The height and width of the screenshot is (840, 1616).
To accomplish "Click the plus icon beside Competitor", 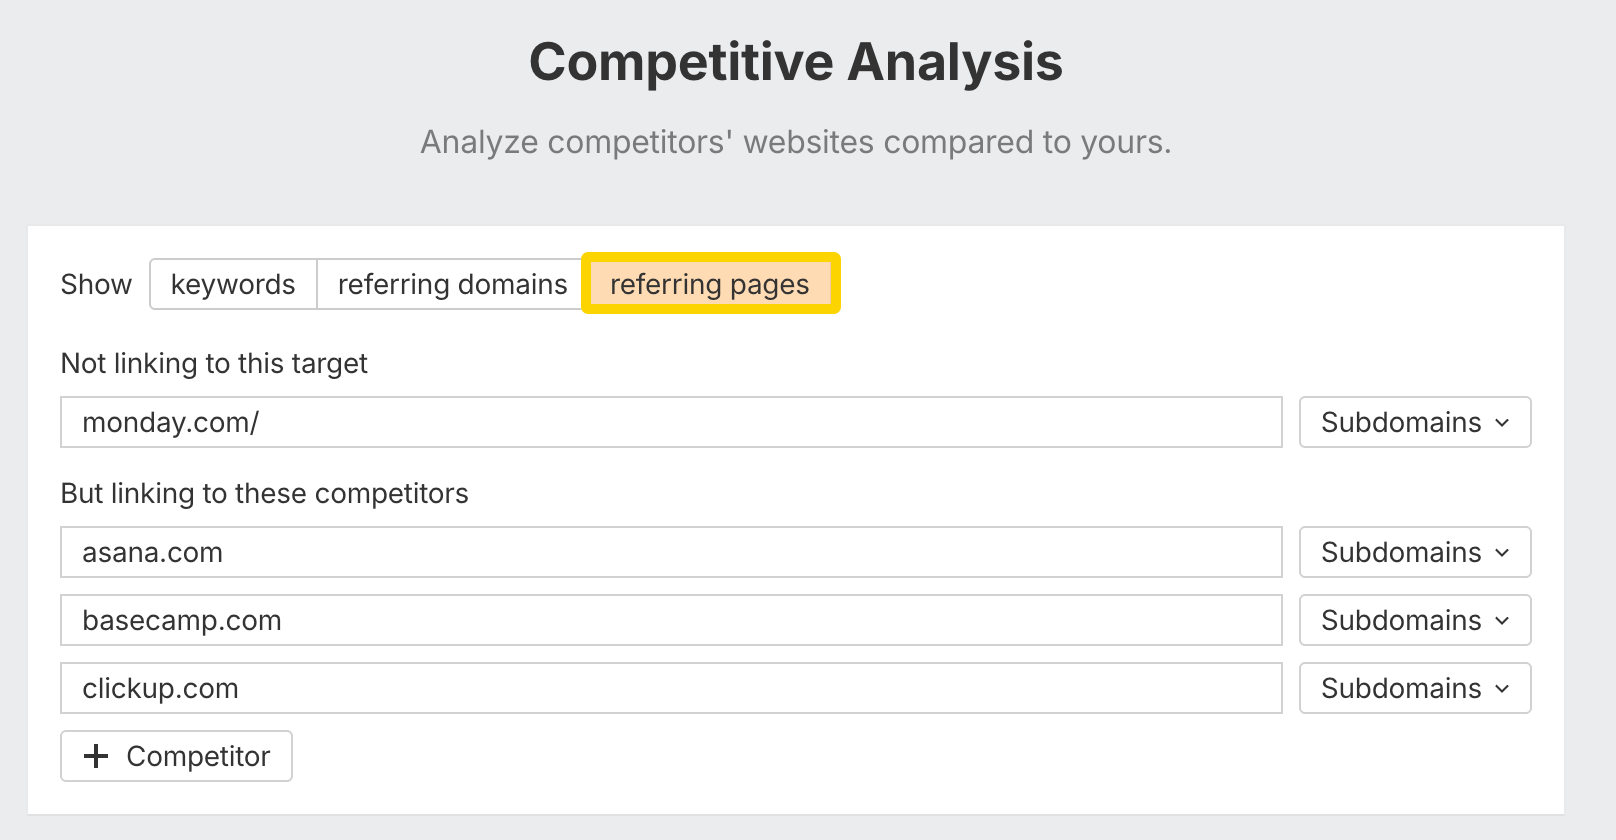I will pyautogui.click(x=96, y=756).
